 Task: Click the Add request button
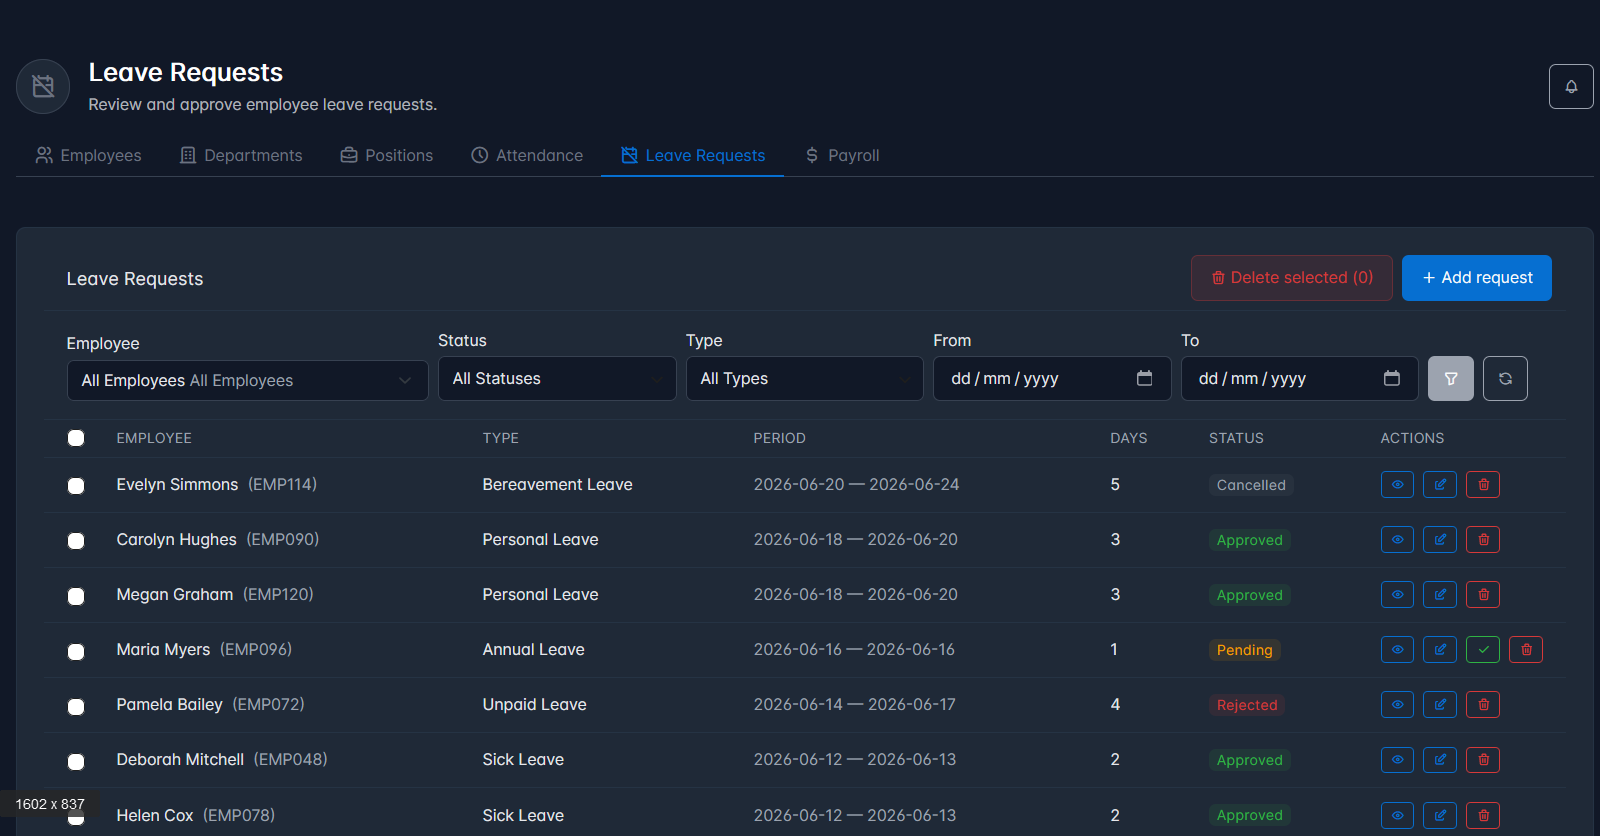pyautogui.click(x=1477, y=278)
